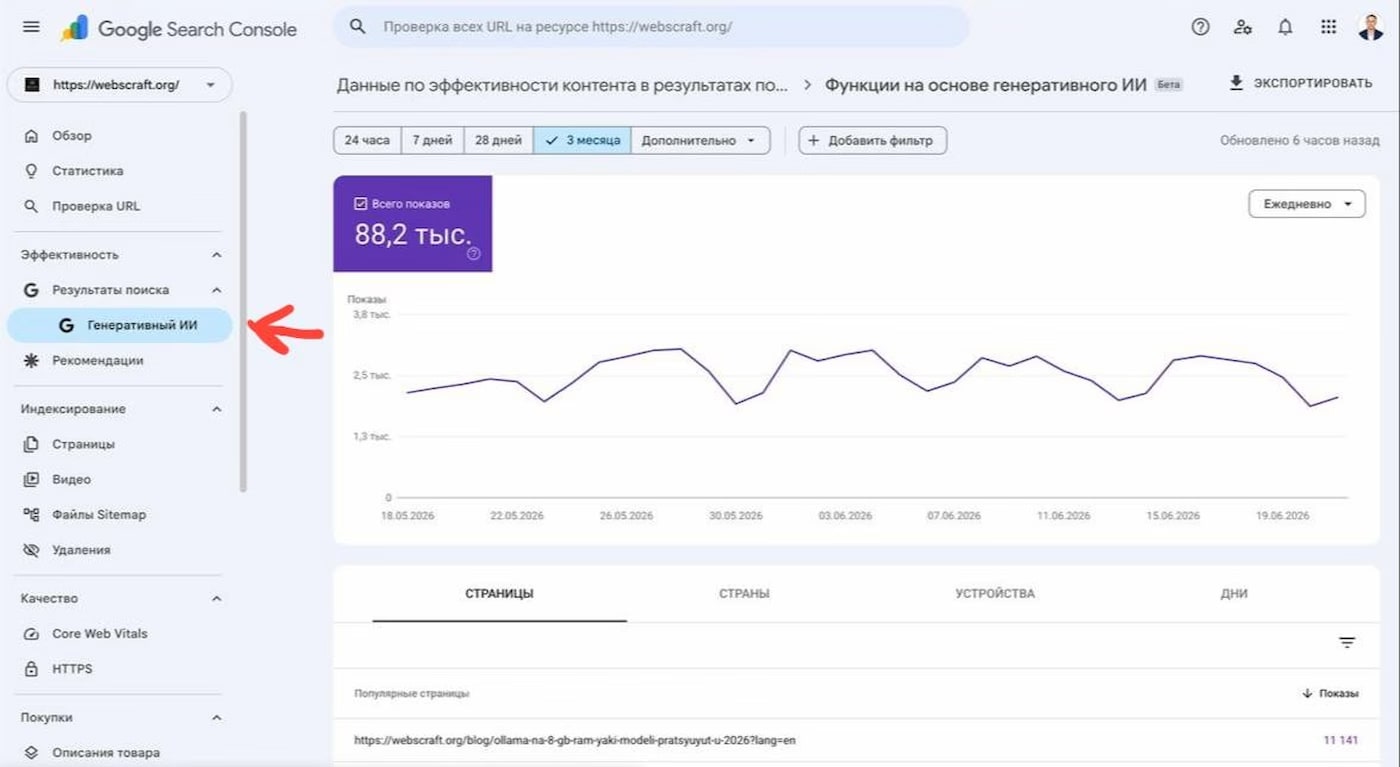Click the Статистика lightbulb icon
This screenshot has width=1400, height=767.
pyautogui.click(x=31, y=171)
